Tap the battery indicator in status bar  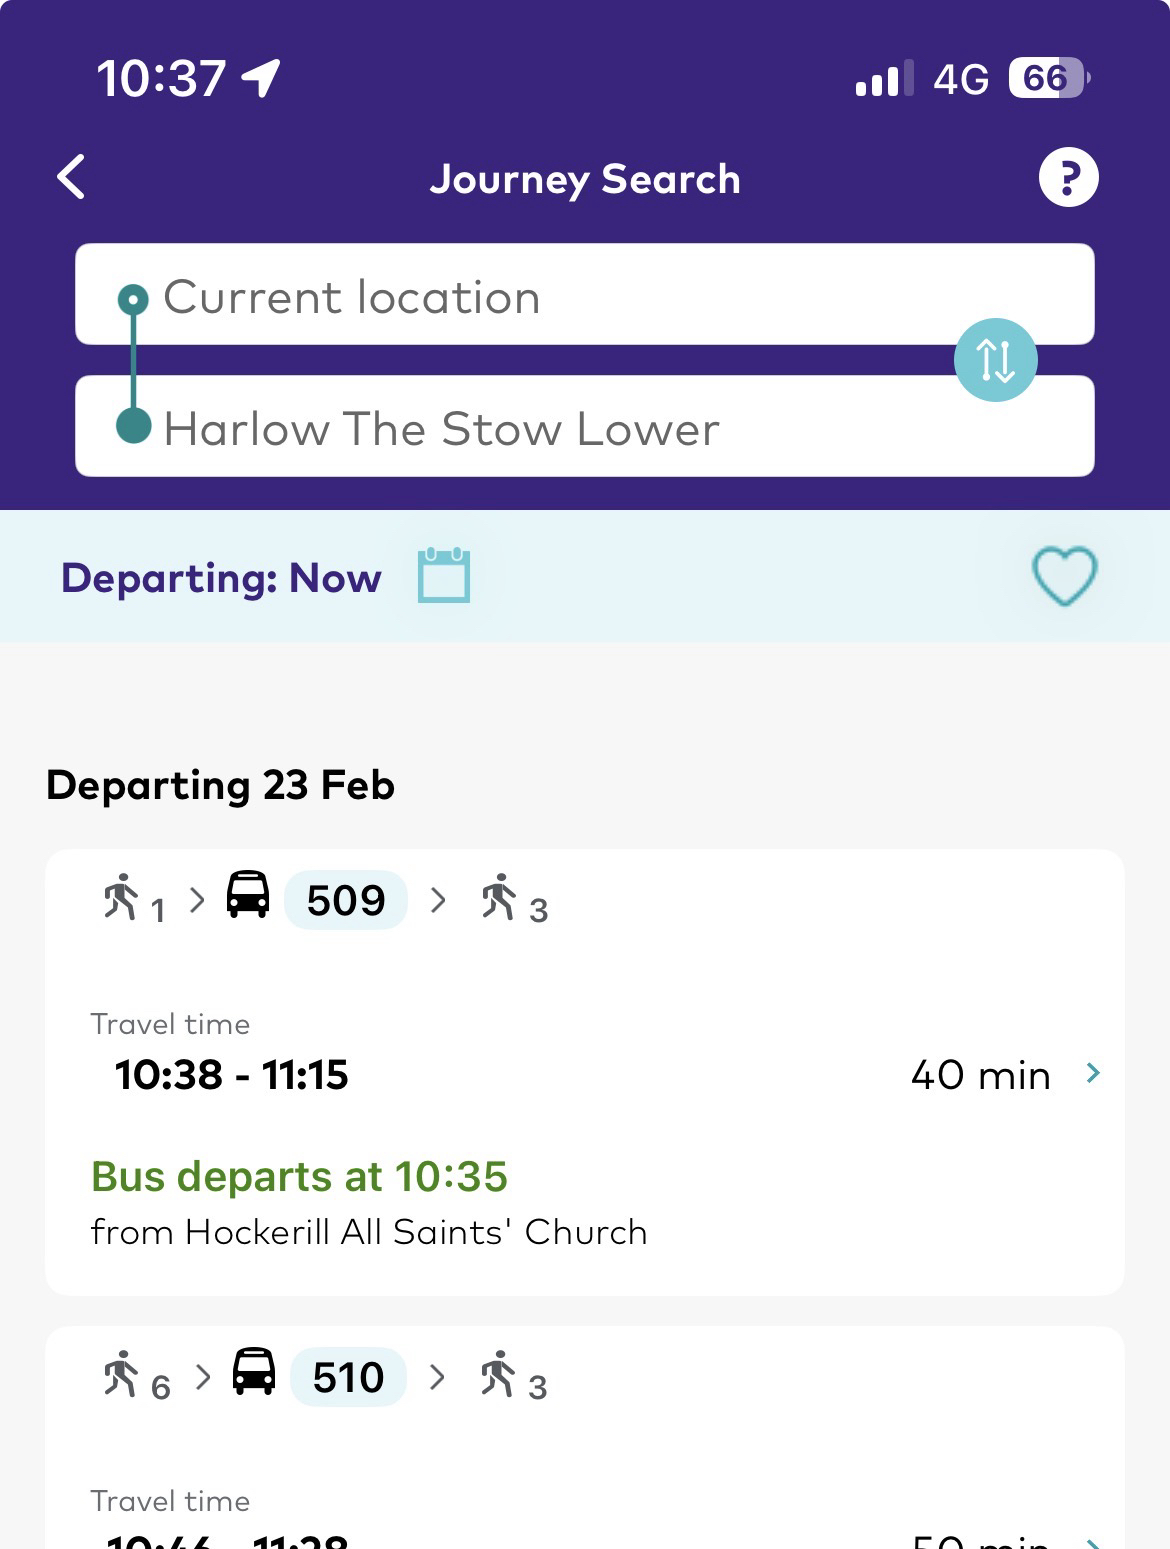point(1048,78)
